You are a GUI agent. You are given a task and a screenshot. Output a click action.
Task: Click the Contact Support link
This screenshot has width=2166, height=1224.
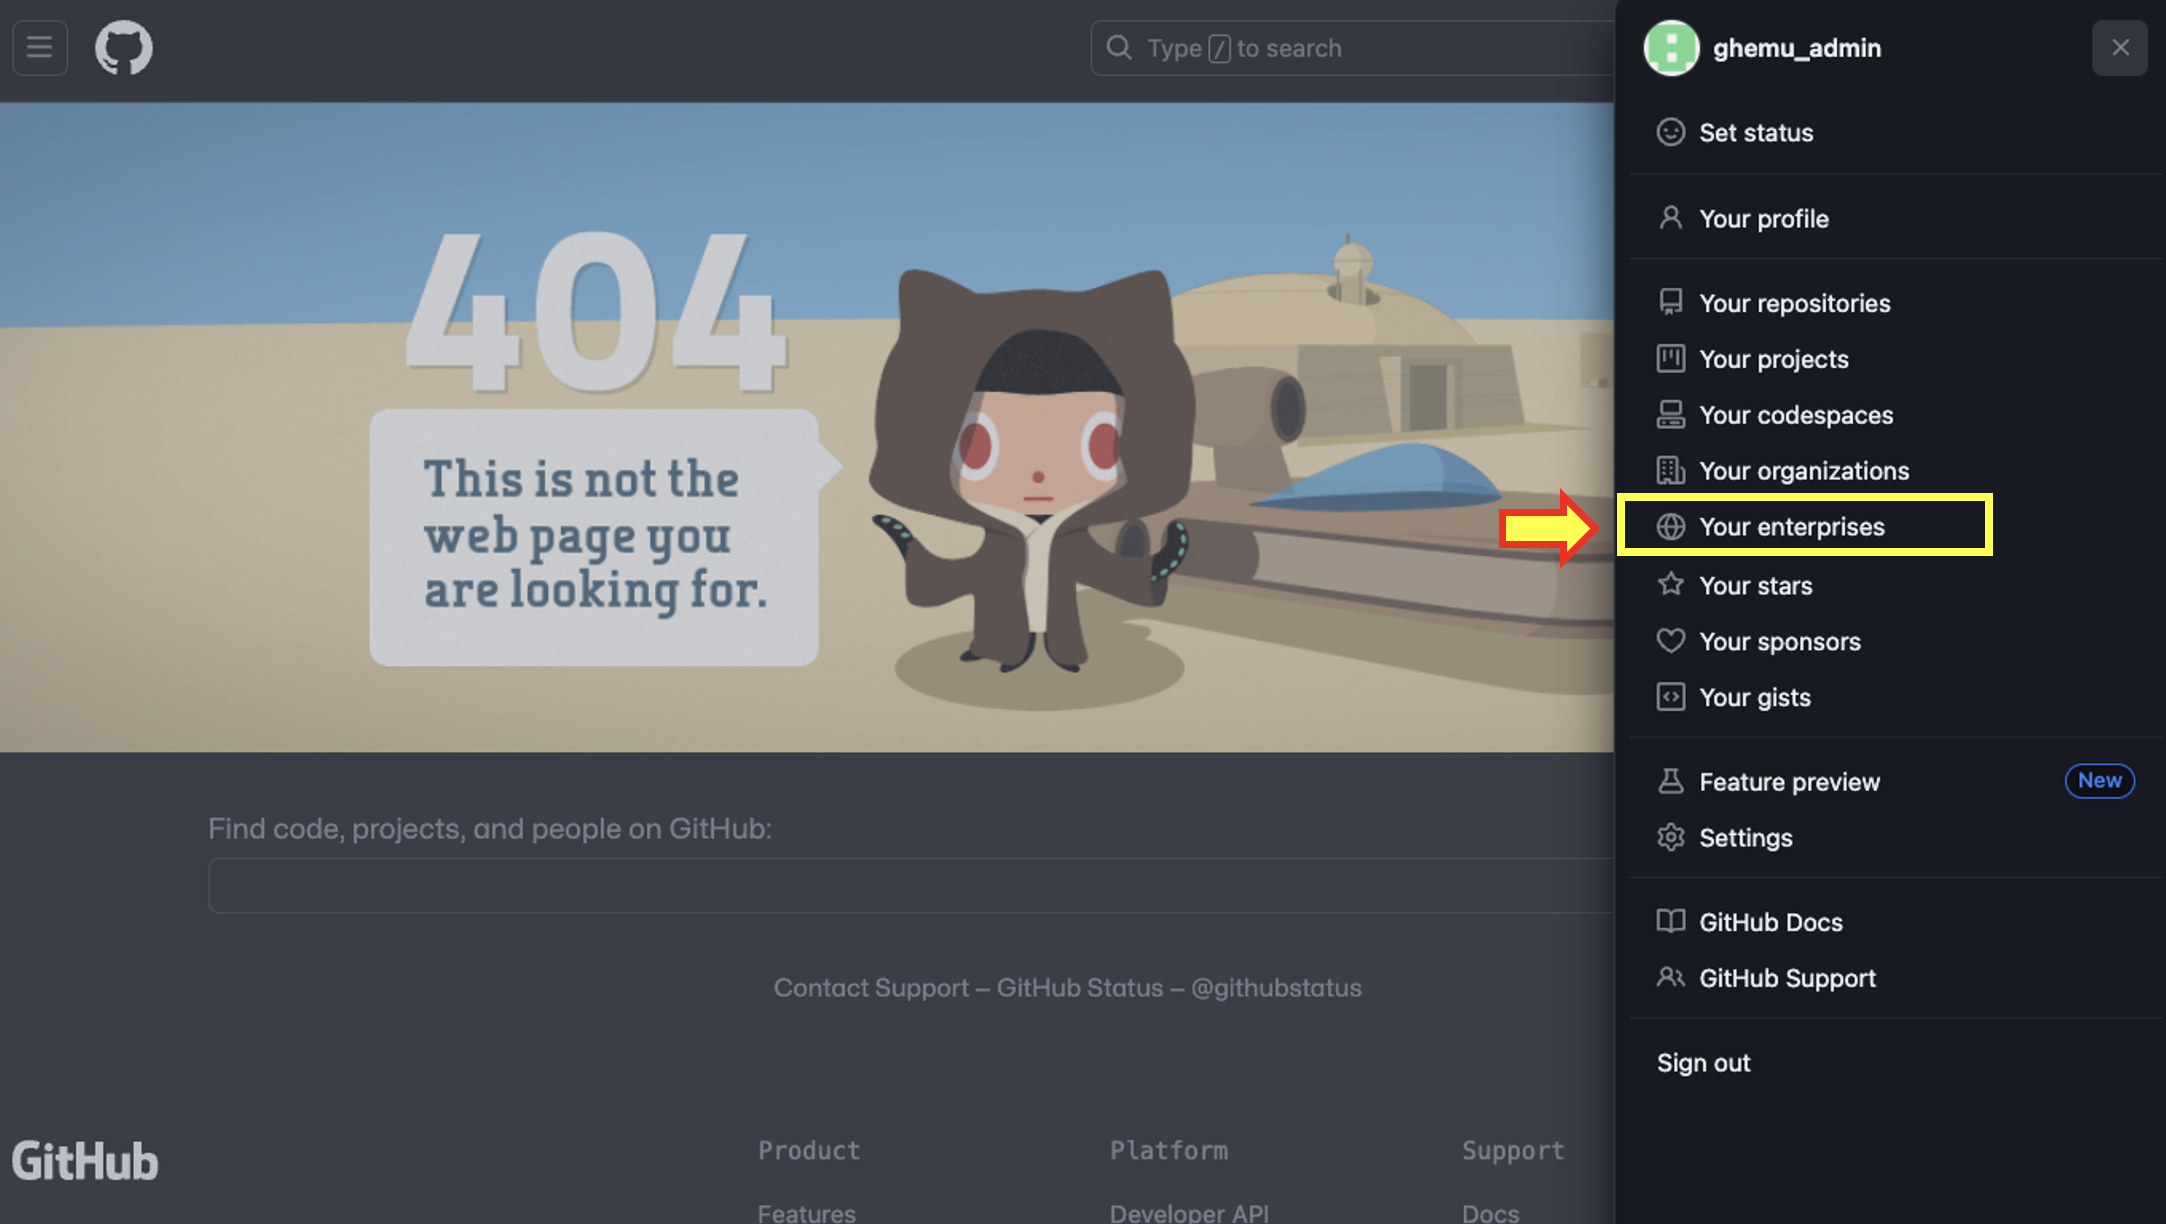click(871, 987)
